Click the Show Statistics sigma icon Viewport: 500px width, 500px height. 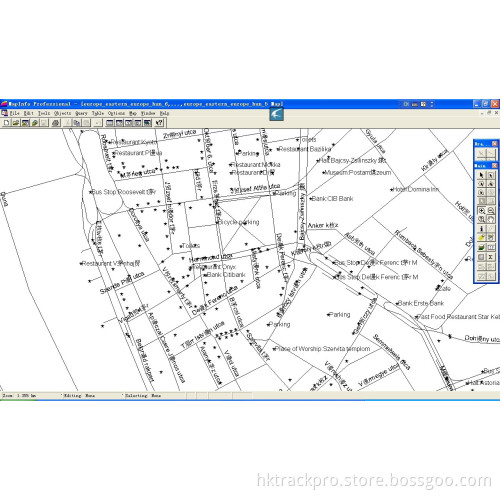click(491, 257)
